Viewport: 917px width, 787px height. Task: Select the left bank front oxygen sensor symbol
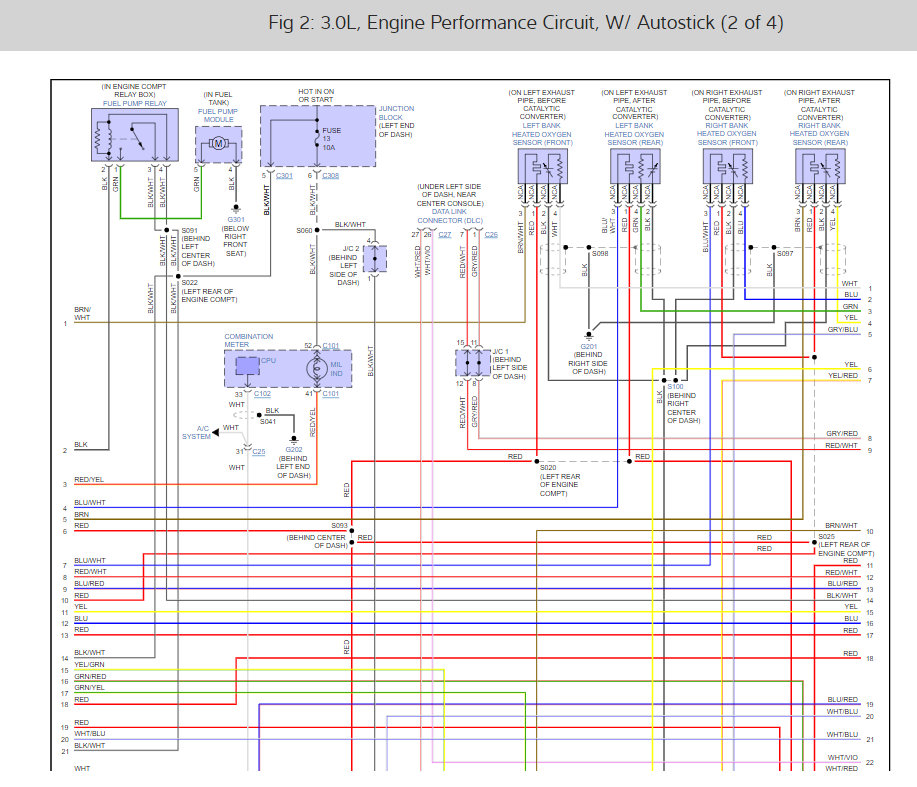(543, 166)
